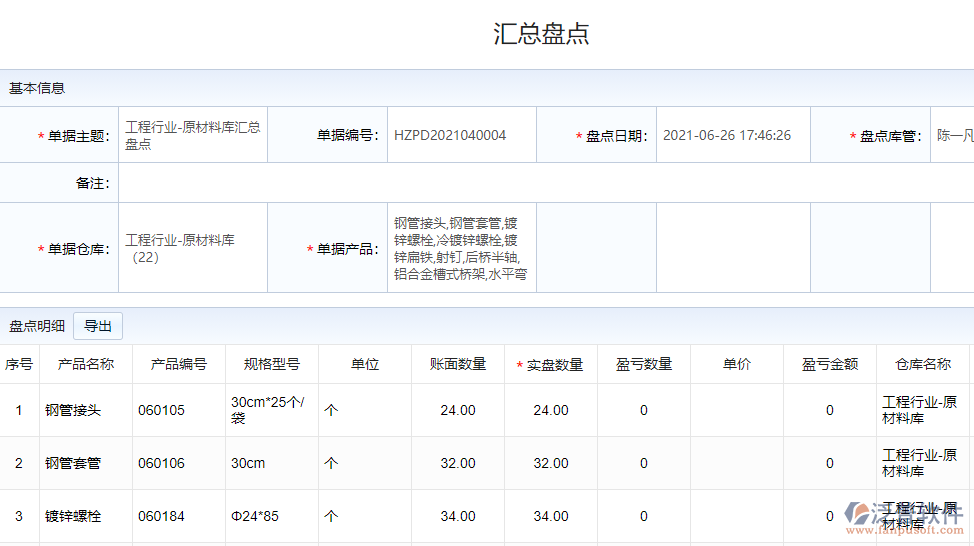Click the 基本信息 section header
Screen dimensions: 974x546
tap(37, 88)
